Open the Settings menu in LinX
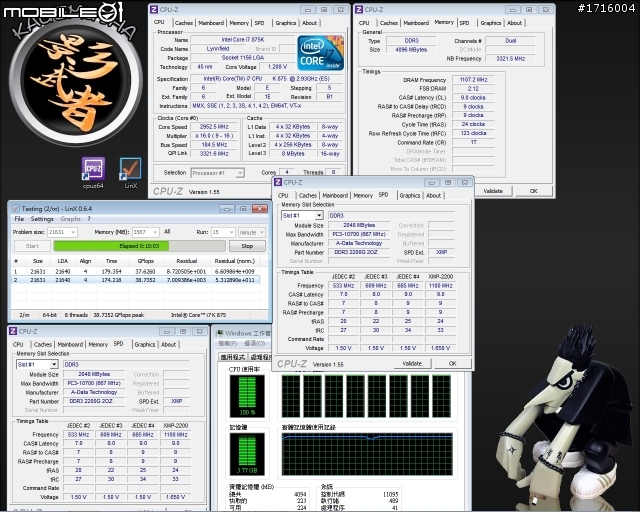The width and height of the screenshot is (640, 512). point(42,219)
